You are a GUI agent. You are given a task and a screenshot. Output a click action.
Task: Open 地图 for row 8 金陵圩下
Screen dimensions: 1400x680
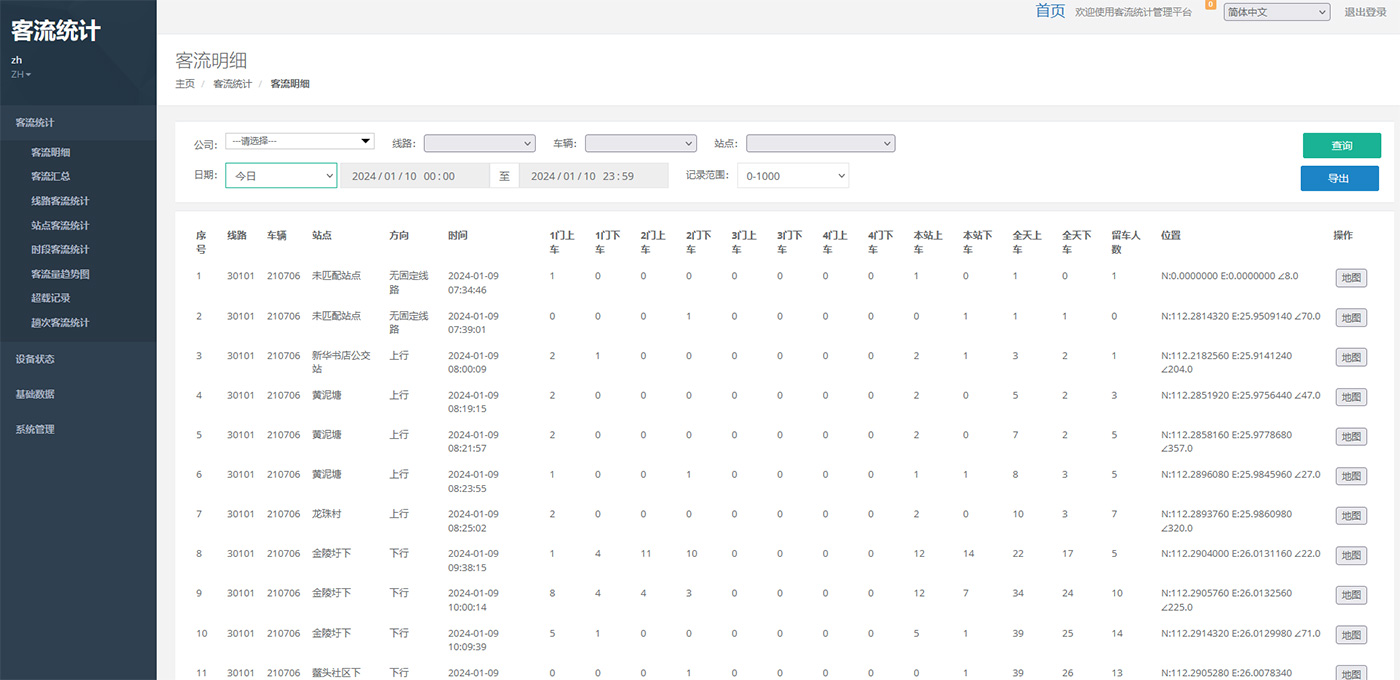click(1350, 556)
